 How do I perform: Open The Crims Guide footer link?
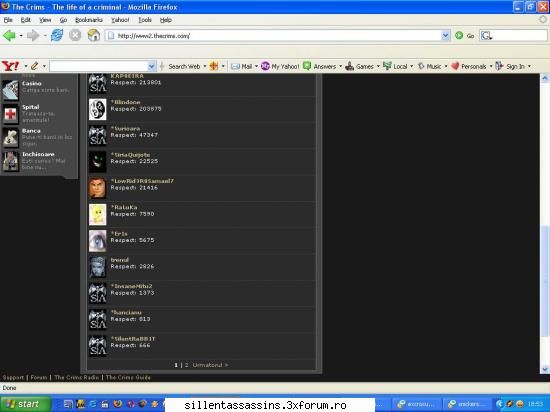coord(128,378)
